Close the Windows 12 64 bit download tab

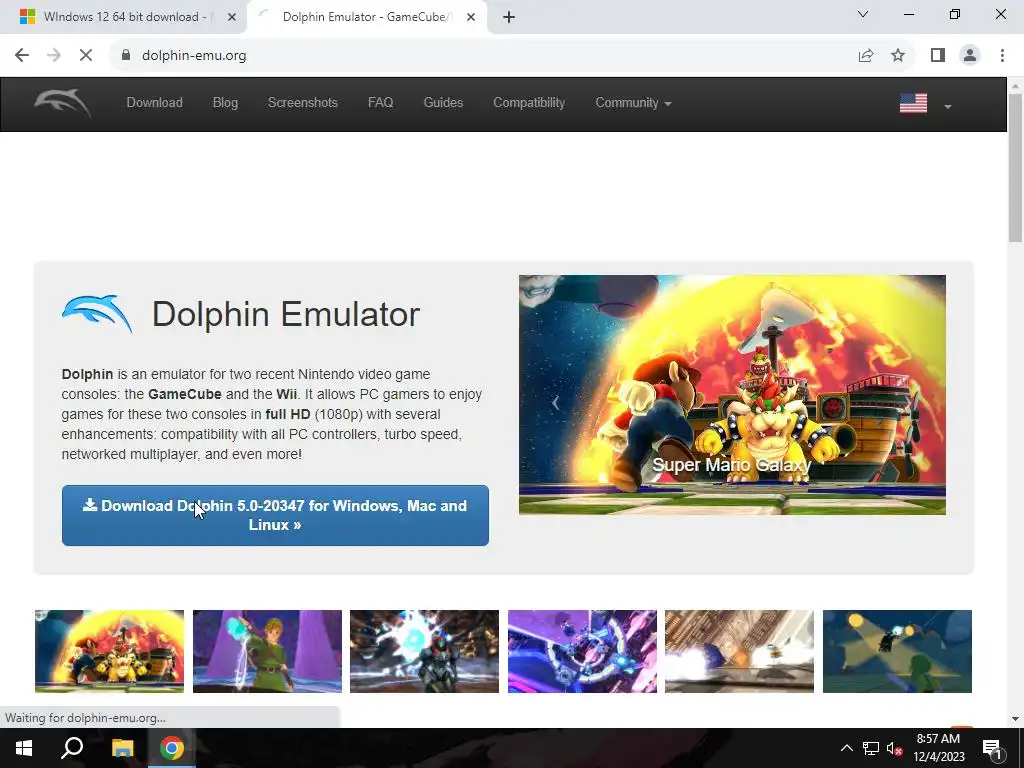pyautogui.click(x=231, y=17)
